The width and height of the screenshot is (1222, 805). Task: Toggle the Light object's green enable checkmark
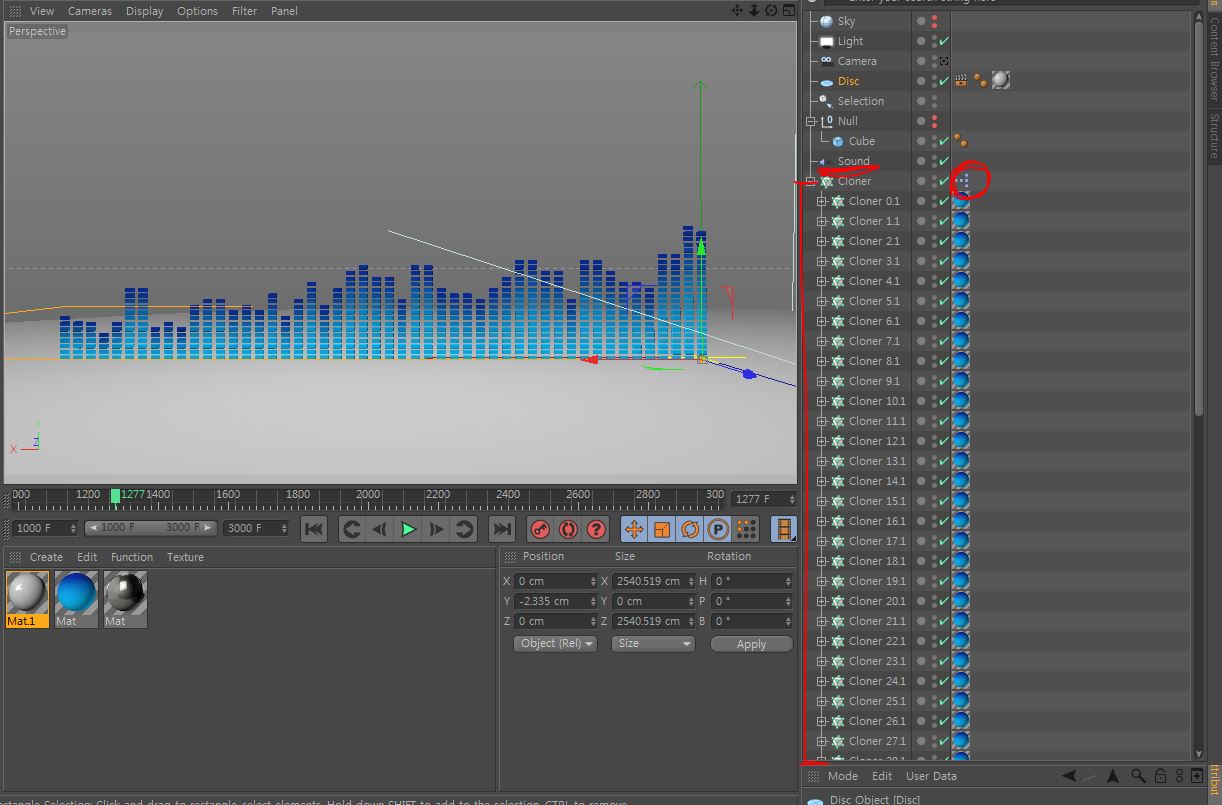pos(944,41)
